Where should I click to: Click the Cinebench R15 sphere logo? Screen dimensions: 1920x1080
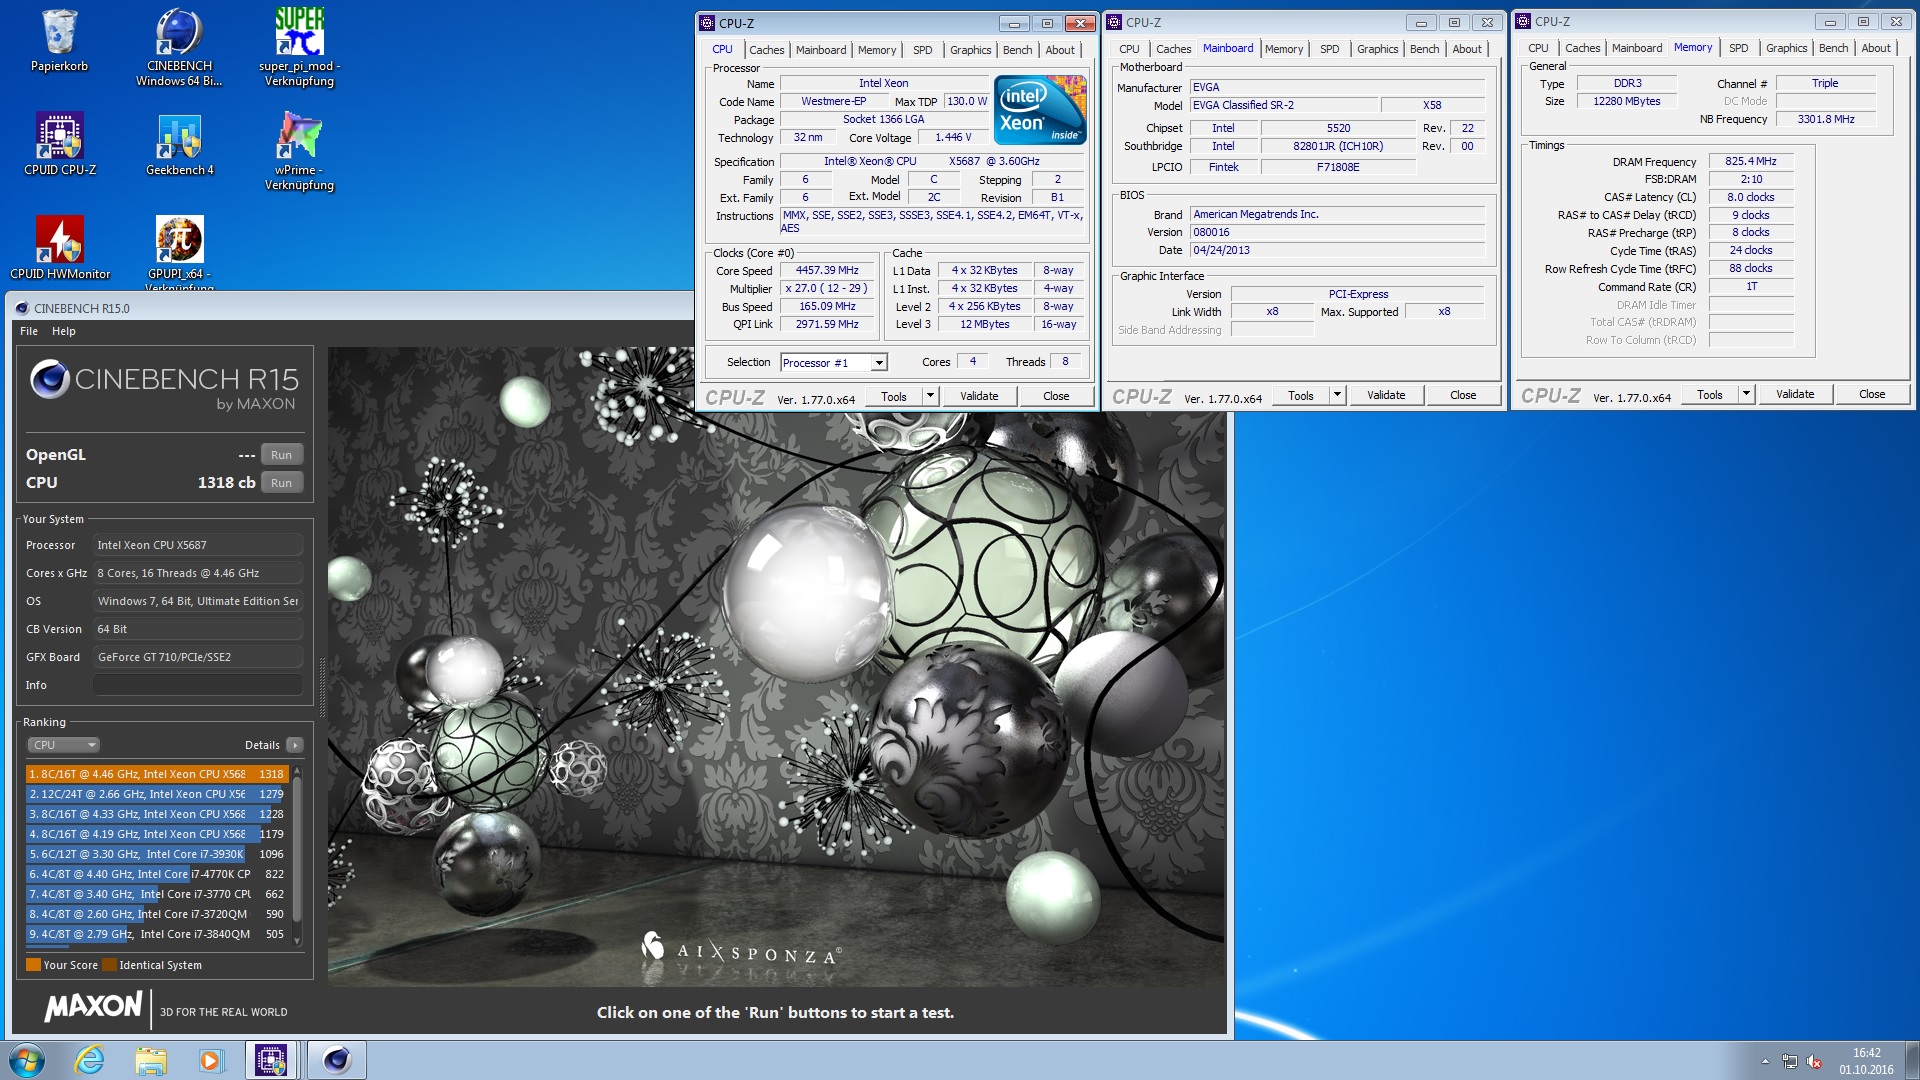[49, 379]
